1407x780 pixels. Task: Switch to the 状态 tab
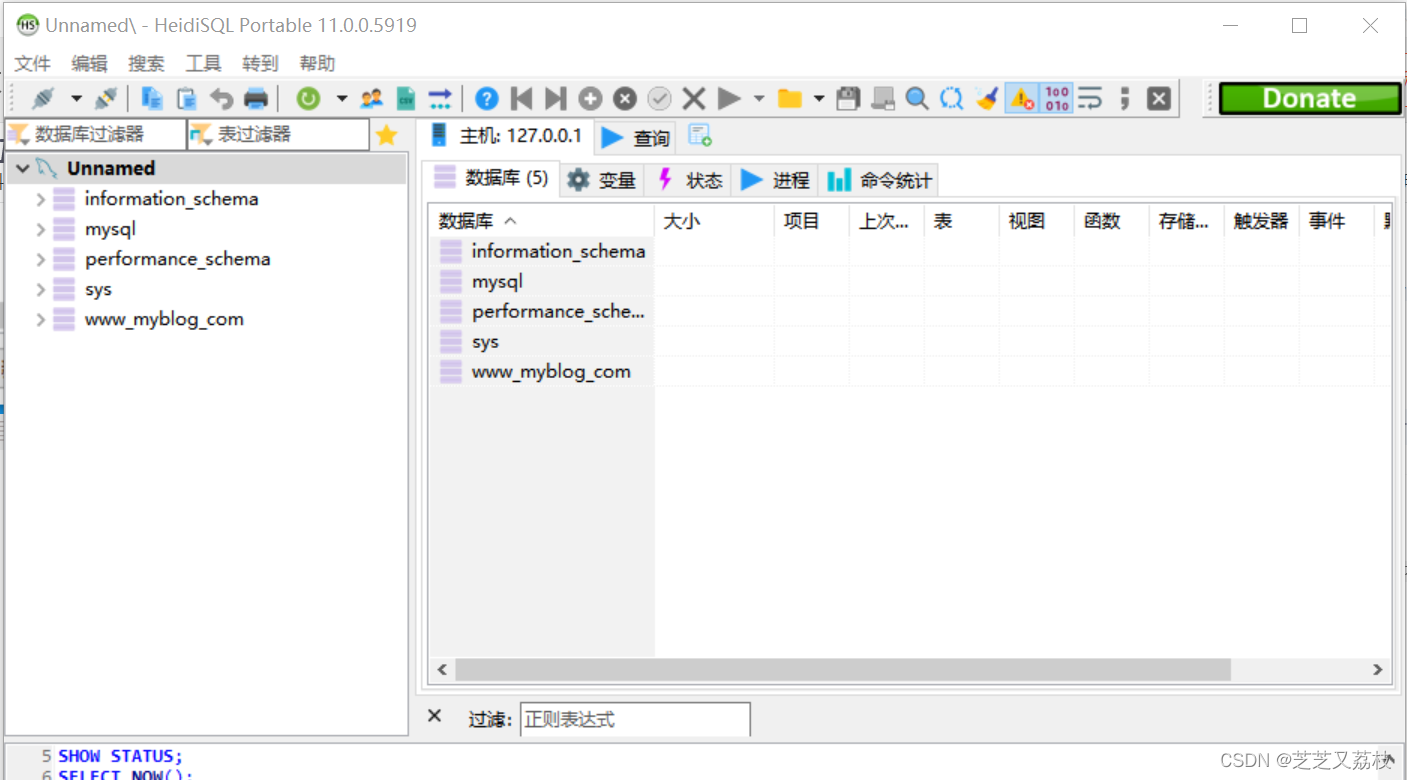click(x=689, y=180)
